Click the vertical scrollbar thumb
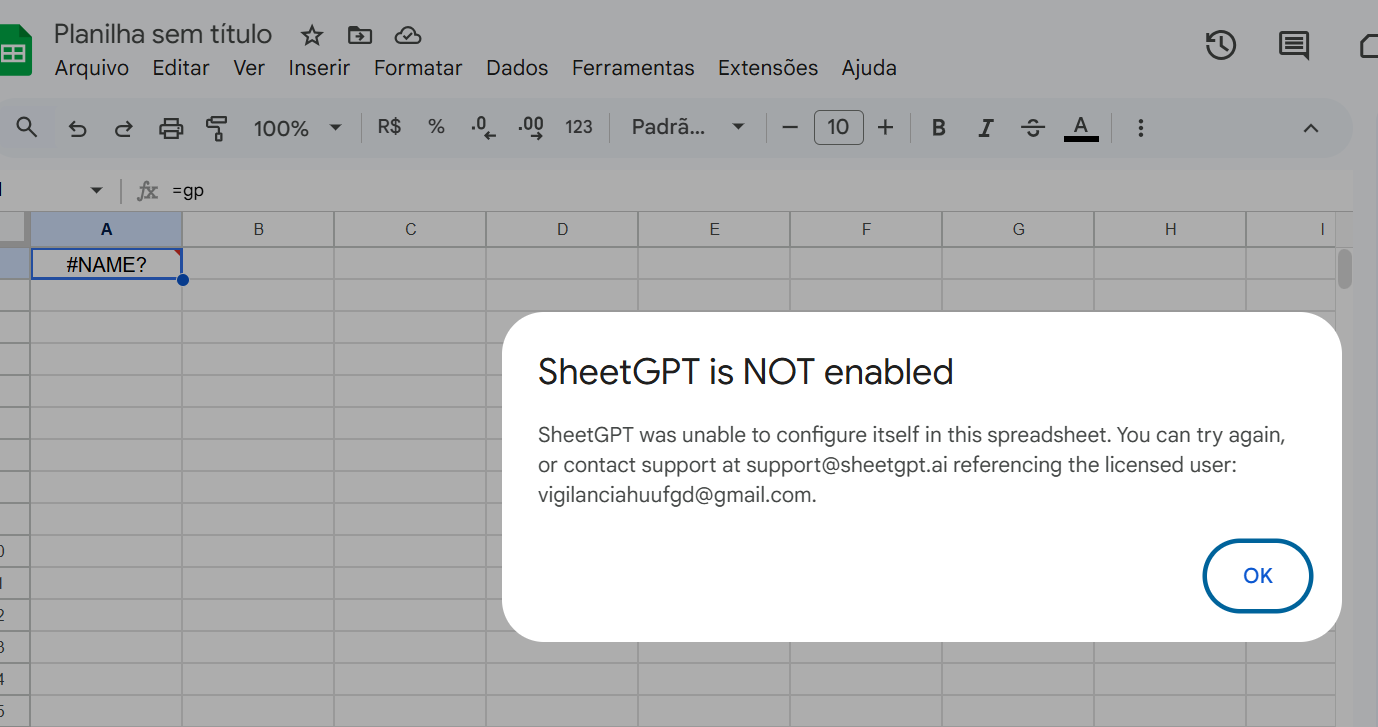The height and width of the screenshot is (727, 1378). point(1345,269)
